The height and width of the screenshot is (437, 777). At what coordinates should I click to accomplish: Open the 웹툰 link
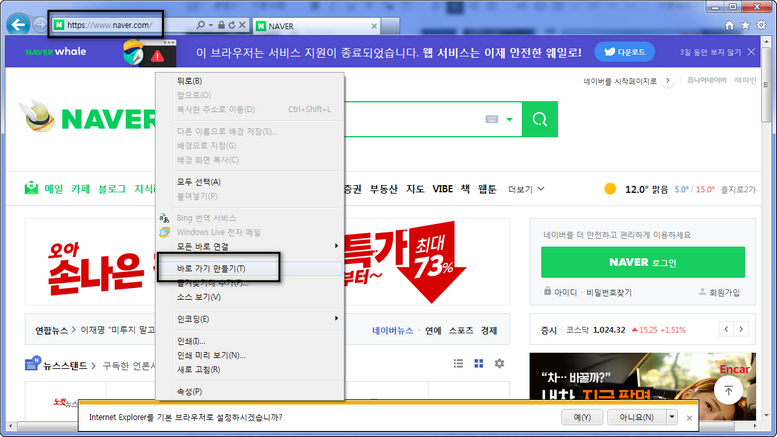pos(487,189)
